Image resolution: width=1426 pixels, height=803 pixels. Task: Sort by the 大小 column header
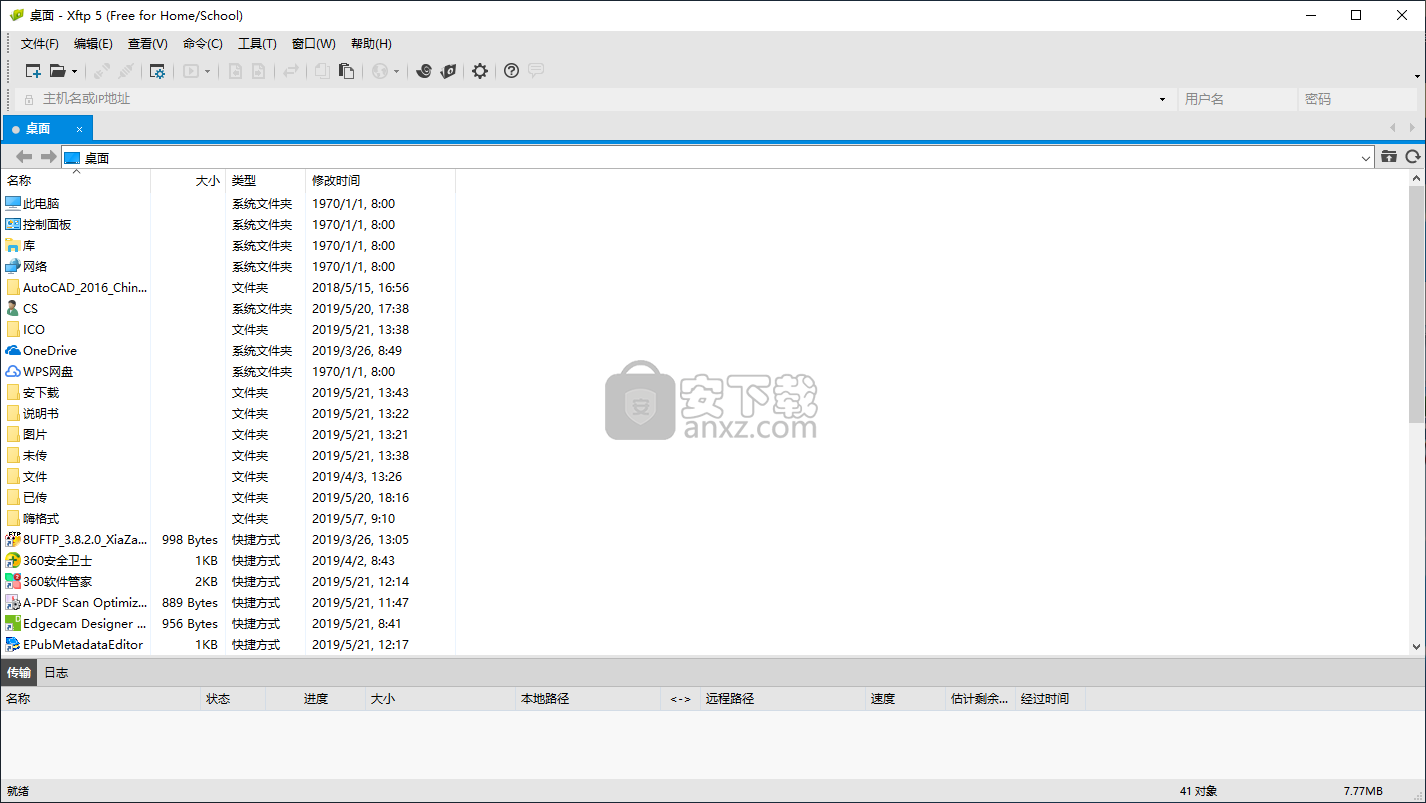(188, 181)
